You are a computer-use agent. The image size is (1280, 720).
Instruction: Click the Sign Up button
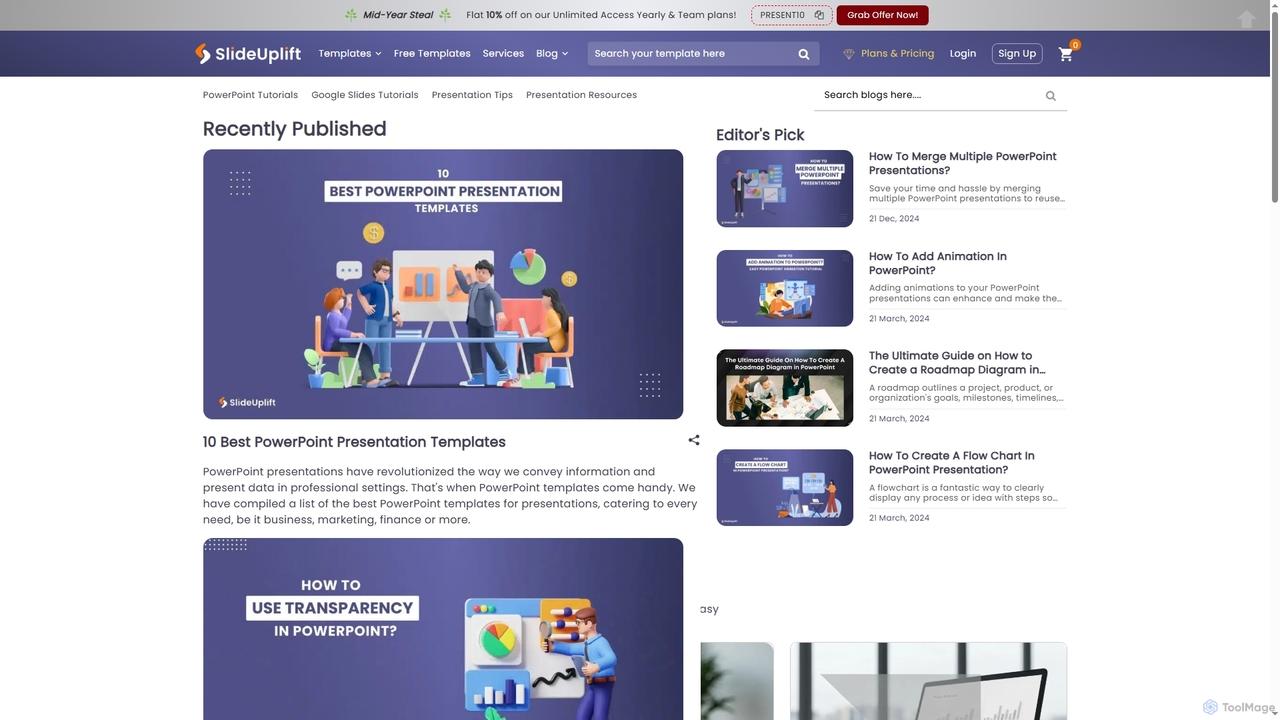point(1017,54)
